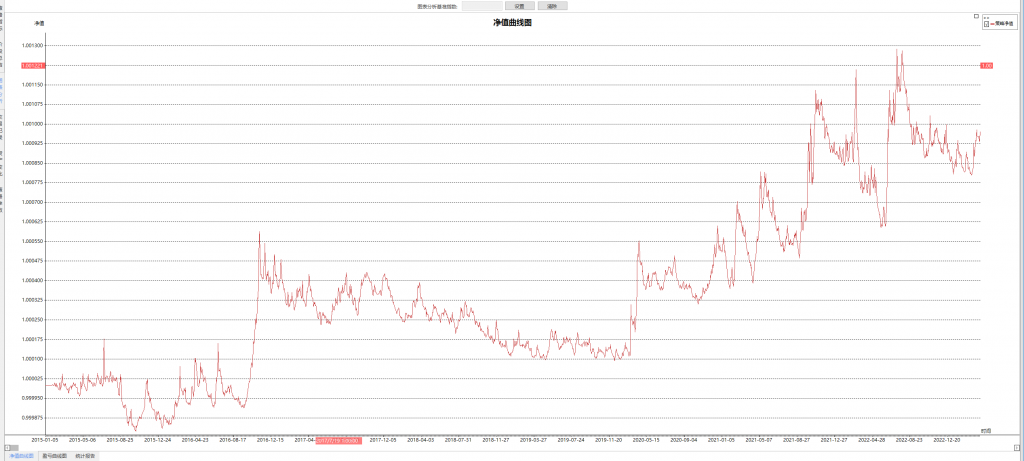Click the small square box left of the legend
The height and width of the screenshot is (461, 1024).
point(976,16)
